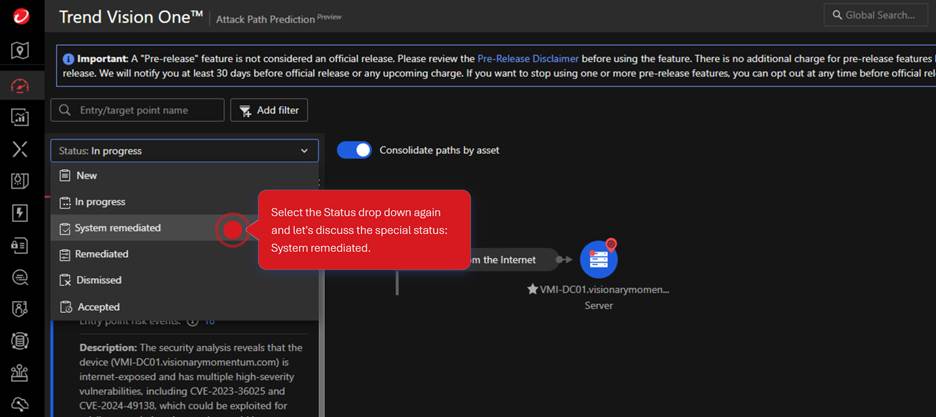
Task: Open the bar chart dashboard sidebar icon
Action: pos(20,117)
